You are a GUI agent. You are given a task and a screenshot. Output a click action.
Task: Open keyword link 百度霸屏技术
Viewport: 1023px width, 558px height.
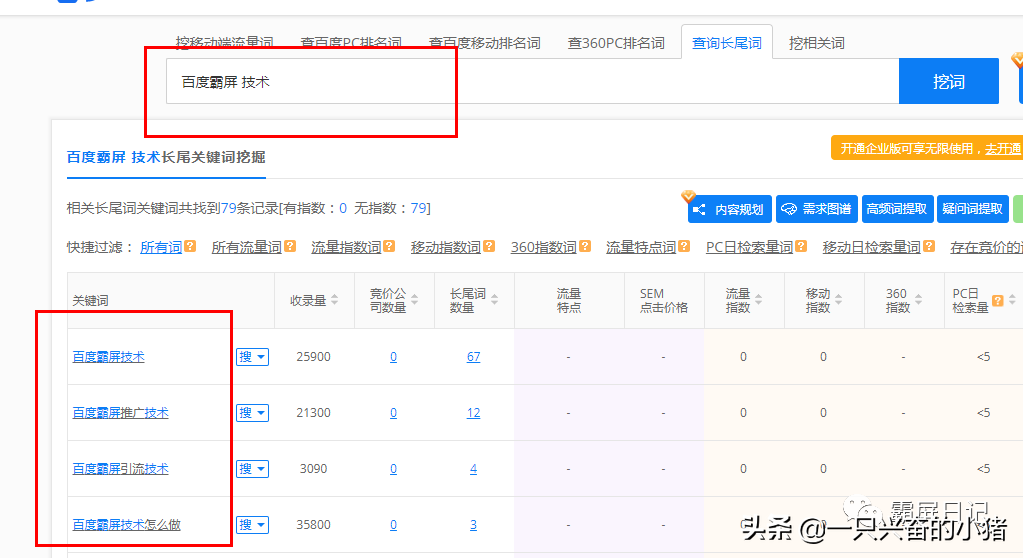(108, 357)
